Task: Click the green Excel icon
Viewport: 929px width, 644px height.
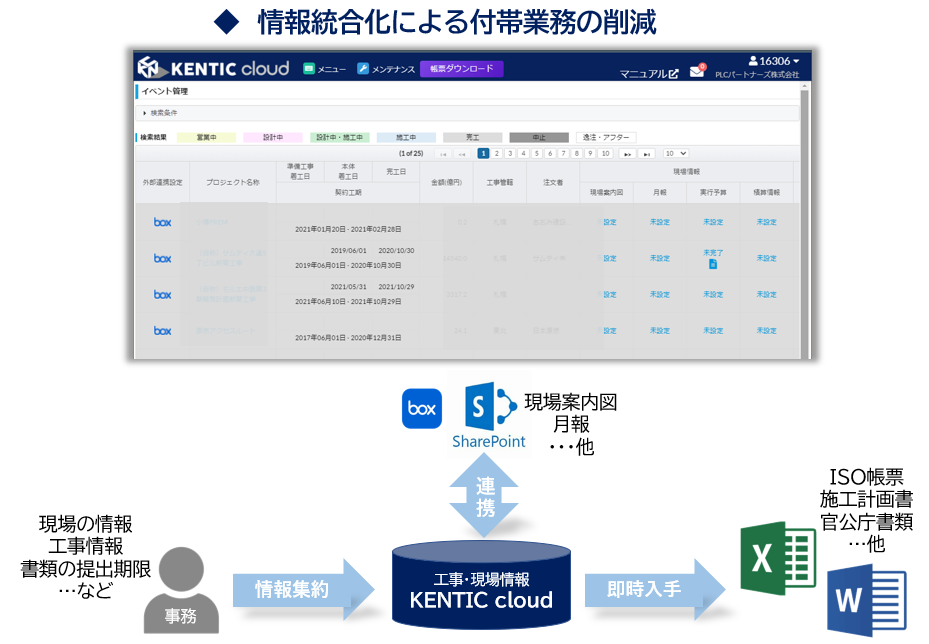Action: click(778, 558)
